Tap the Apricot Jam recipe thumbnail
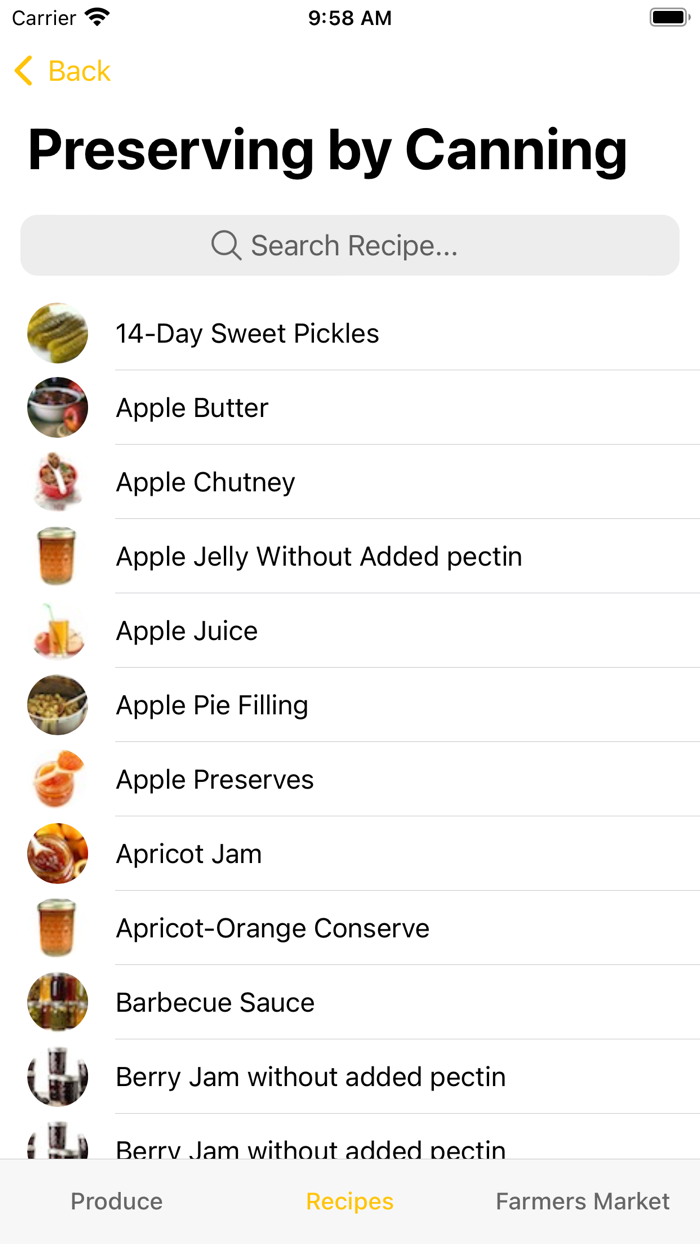700x1244 pixels. [57, 853]
